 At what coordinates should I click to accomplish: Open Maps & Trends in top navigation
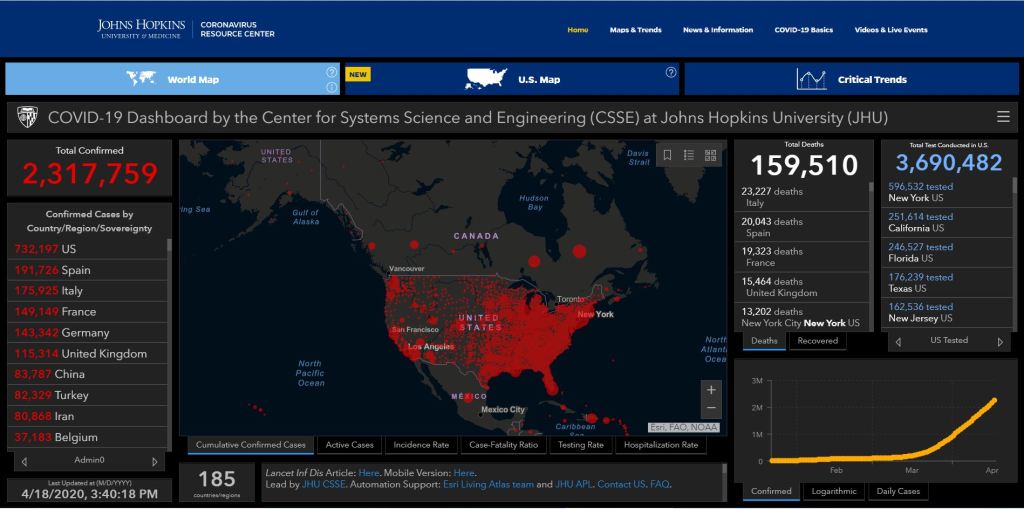635,30
